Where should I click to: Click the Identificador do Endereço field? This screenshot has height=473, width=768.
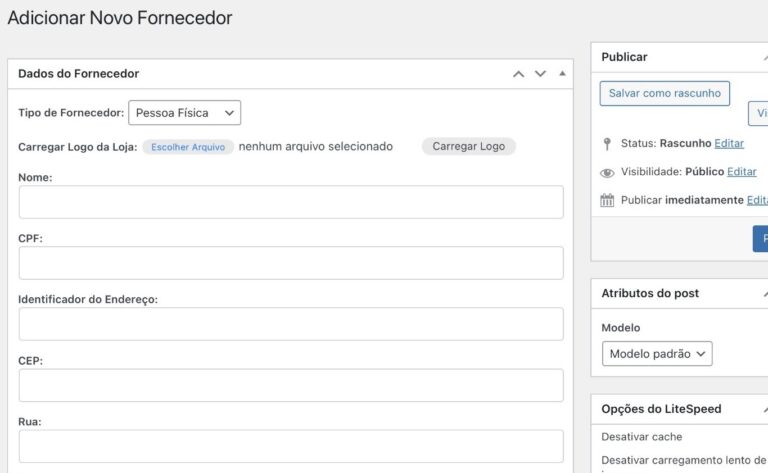pos(291,324)
